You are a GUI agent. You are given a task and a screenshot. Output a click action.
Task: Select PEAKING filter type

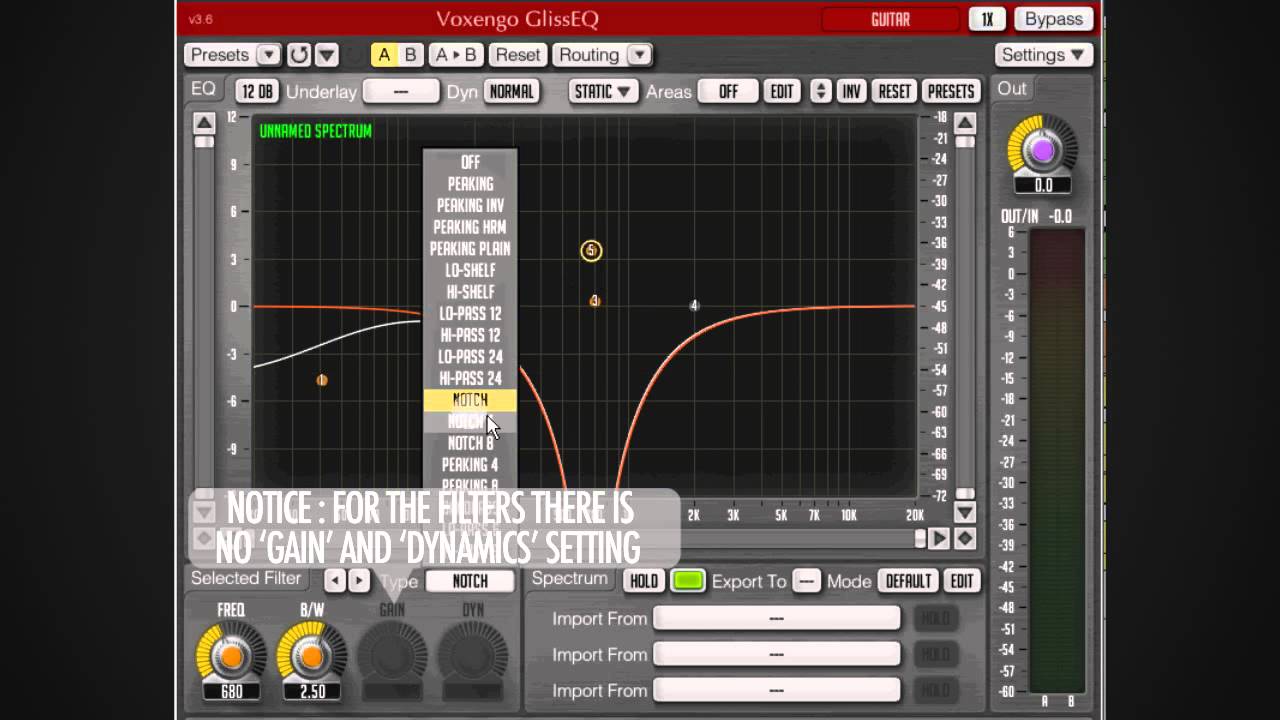click(x=470, y=184)
